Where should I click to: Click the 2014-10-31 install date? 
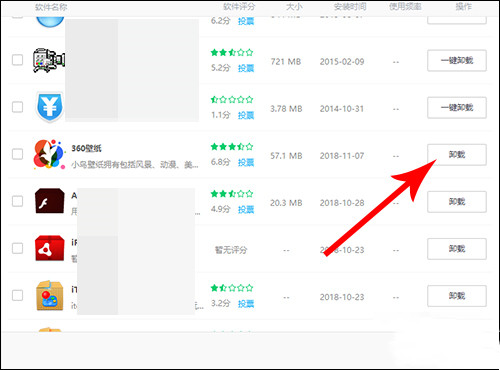pos(342,109)
